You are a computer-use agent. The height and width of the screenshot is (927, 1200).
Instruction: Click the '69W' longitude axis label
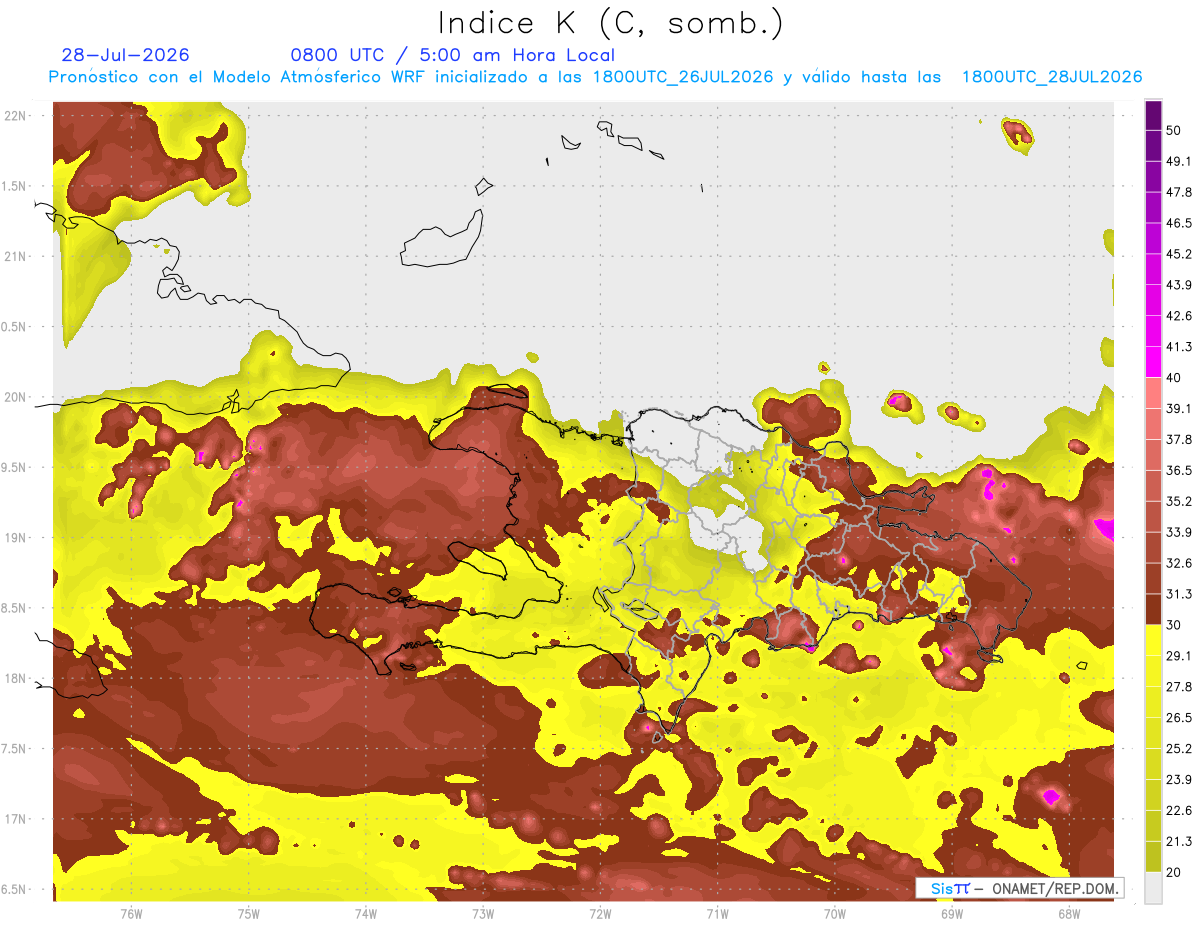[x=952, y=913]
